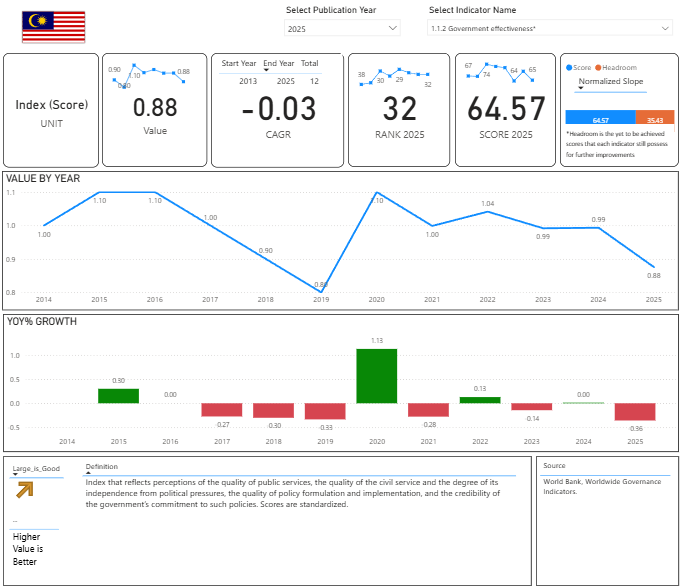
Task: Select the green 2020 growth bar
Action: 377,376
